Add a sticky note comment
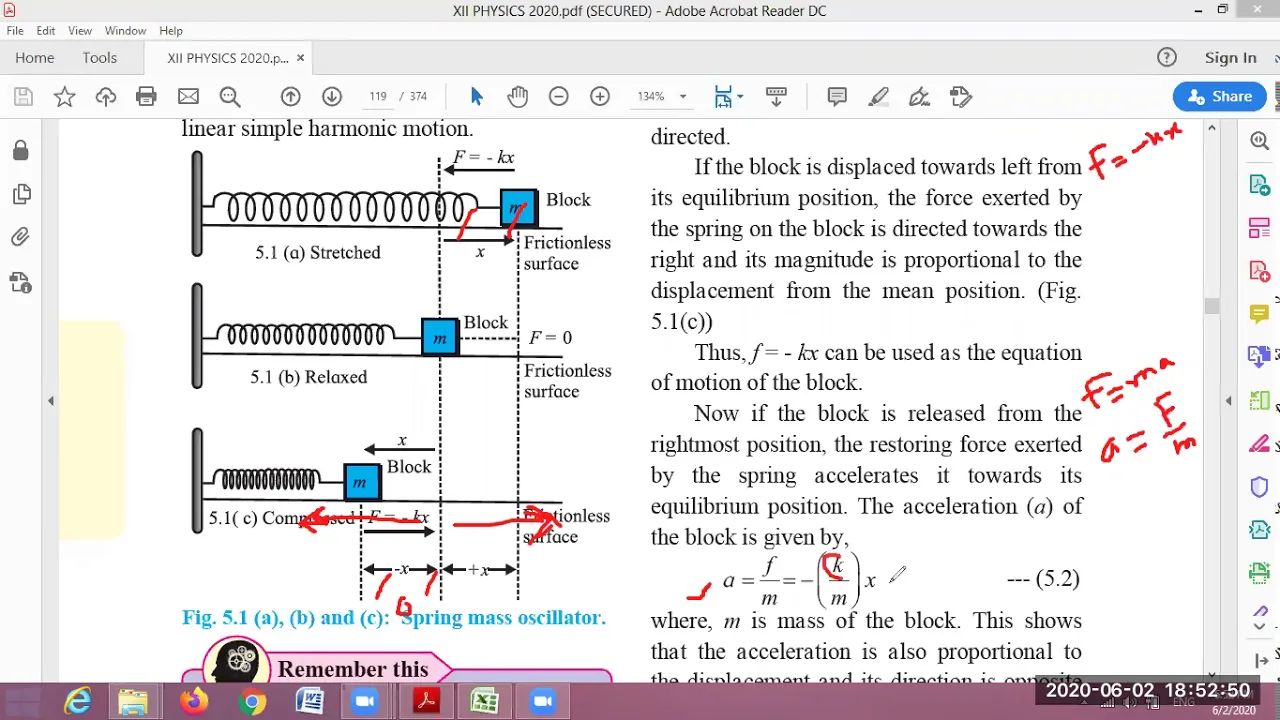The width and height of the screenshot is (1280, 720). click(837, 97)
